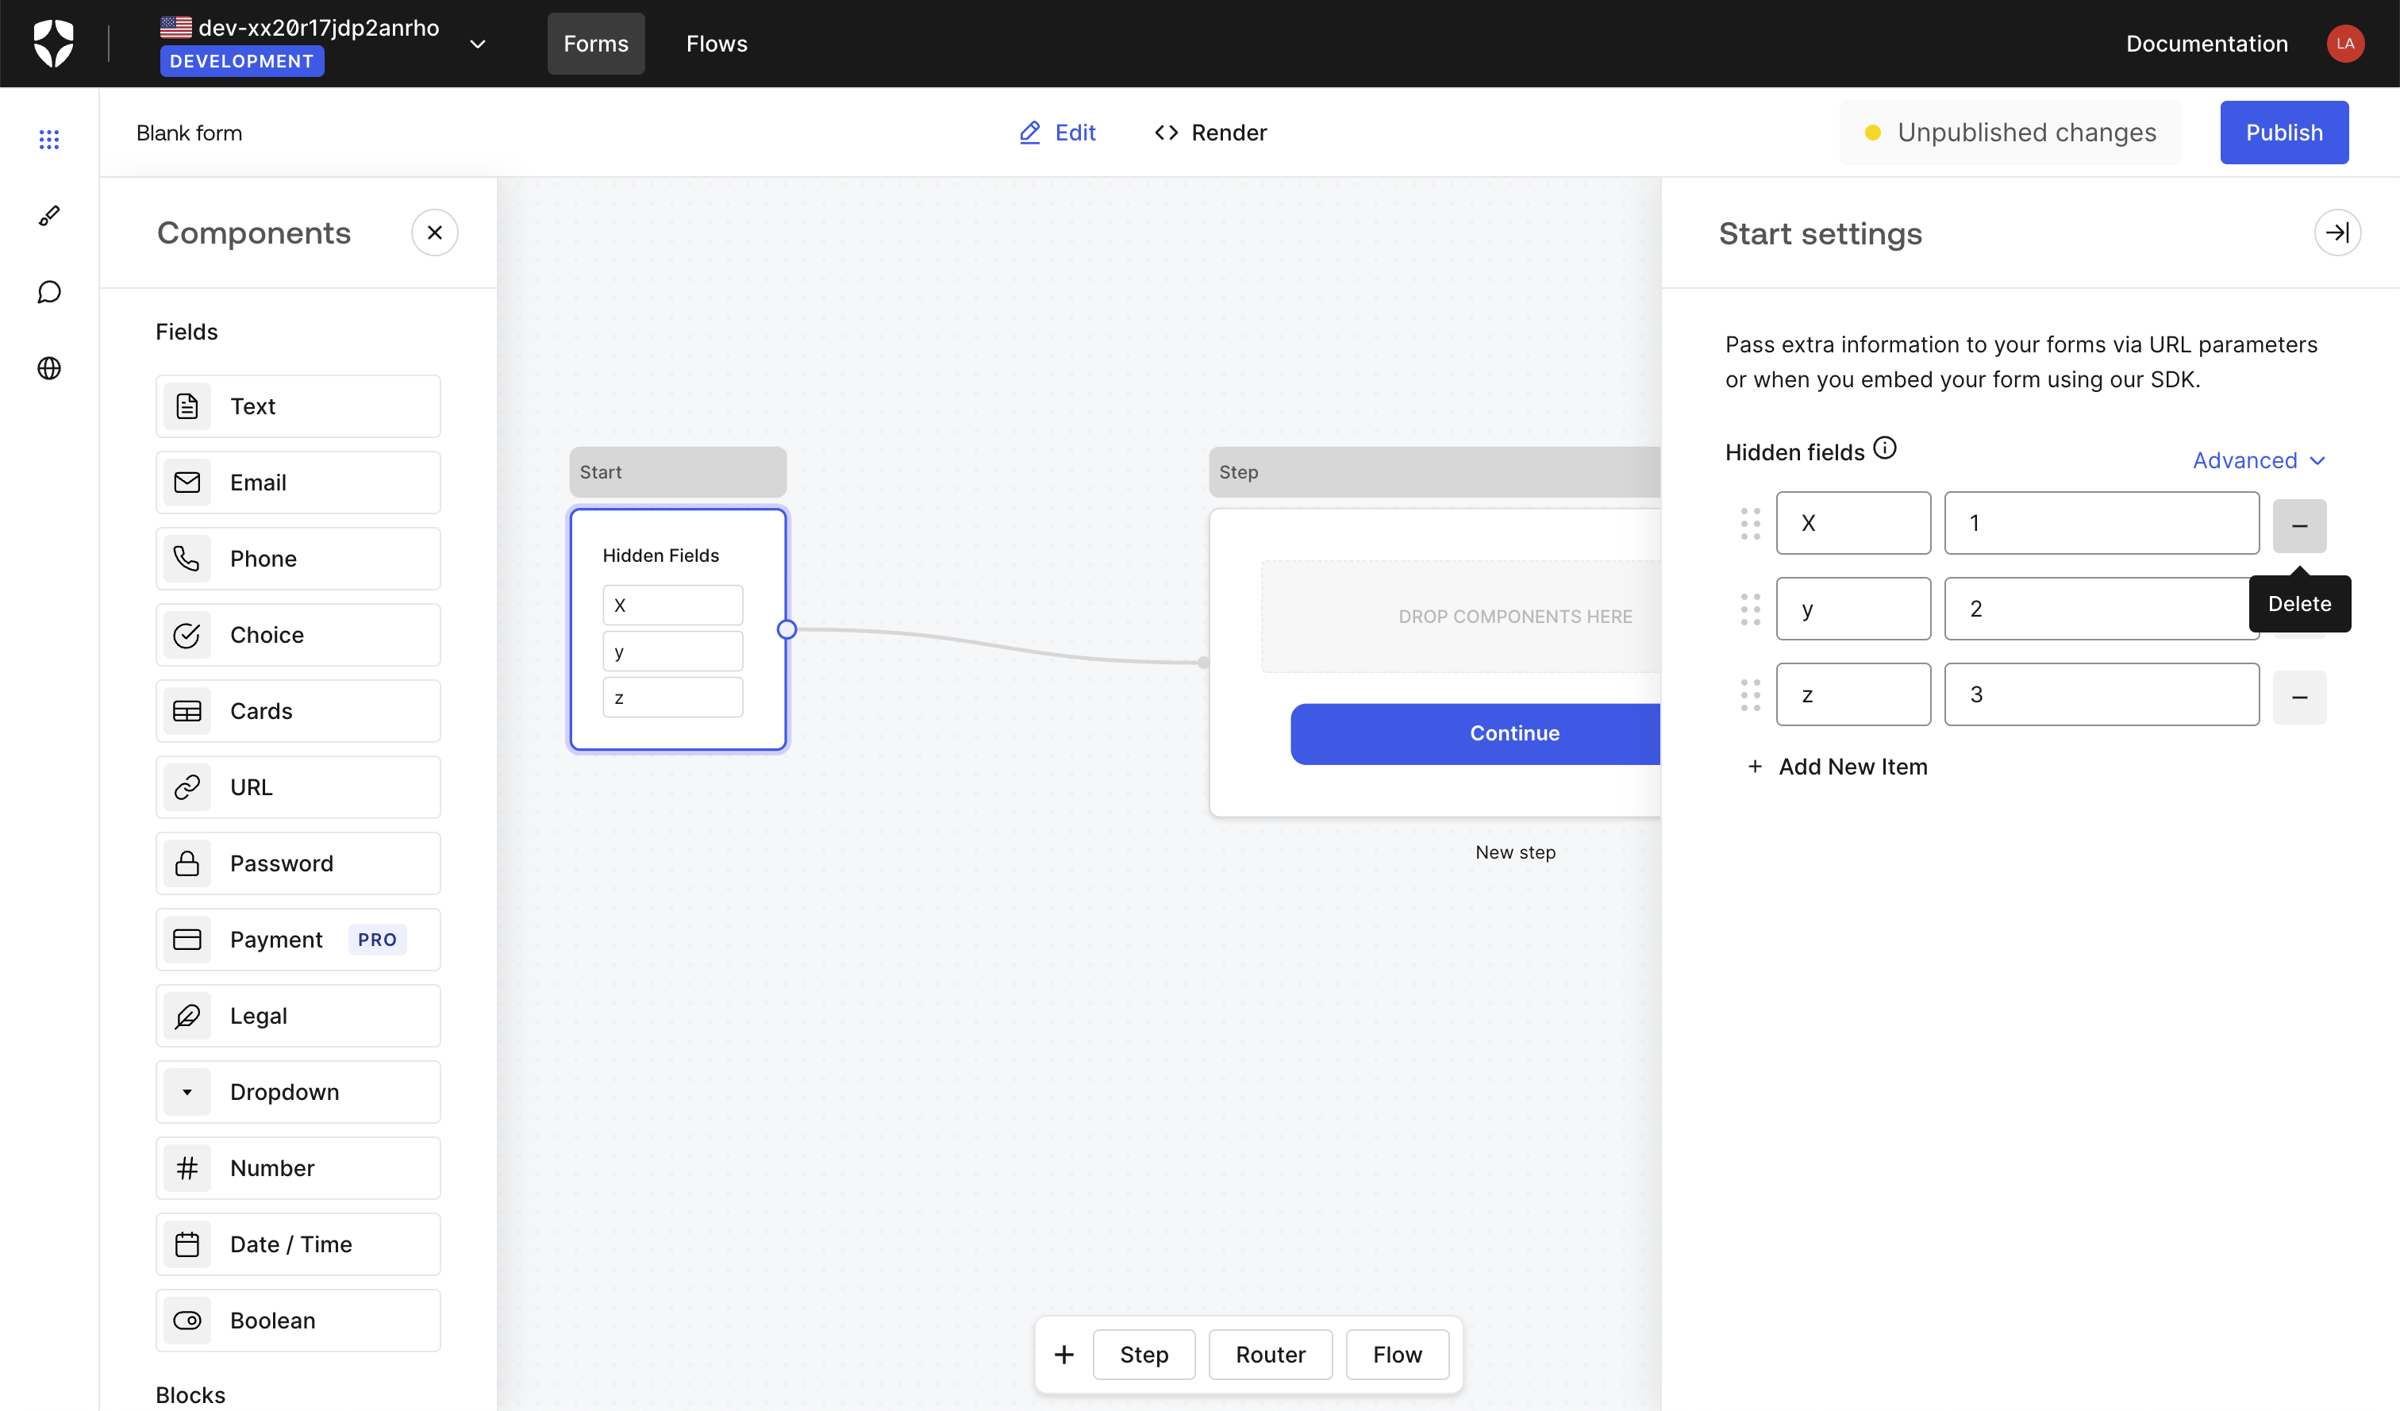Add a new Router node

[x=1270, y=1354]
